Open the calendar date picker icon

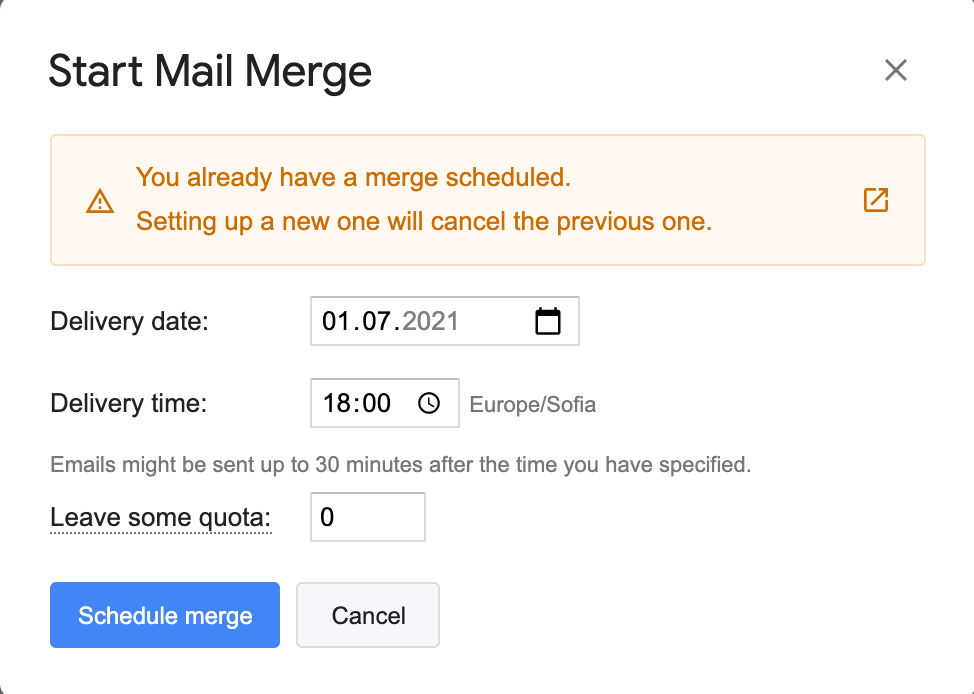tap(548, 321)
